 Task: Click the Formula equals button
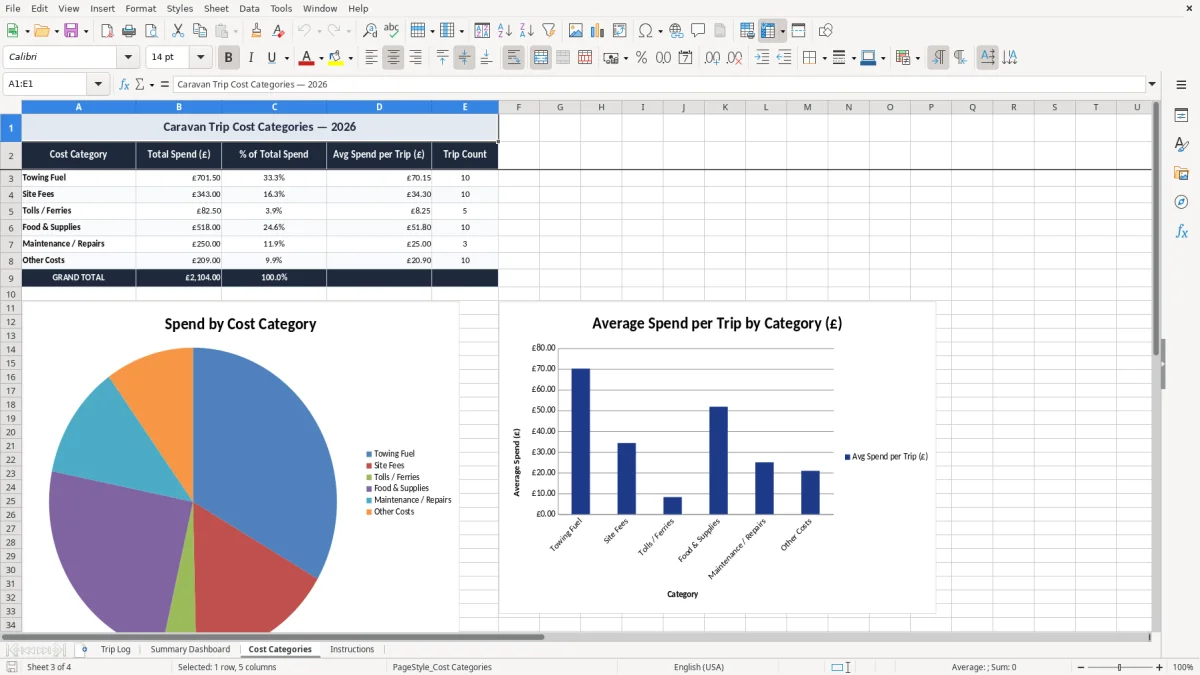click(165, 84)
